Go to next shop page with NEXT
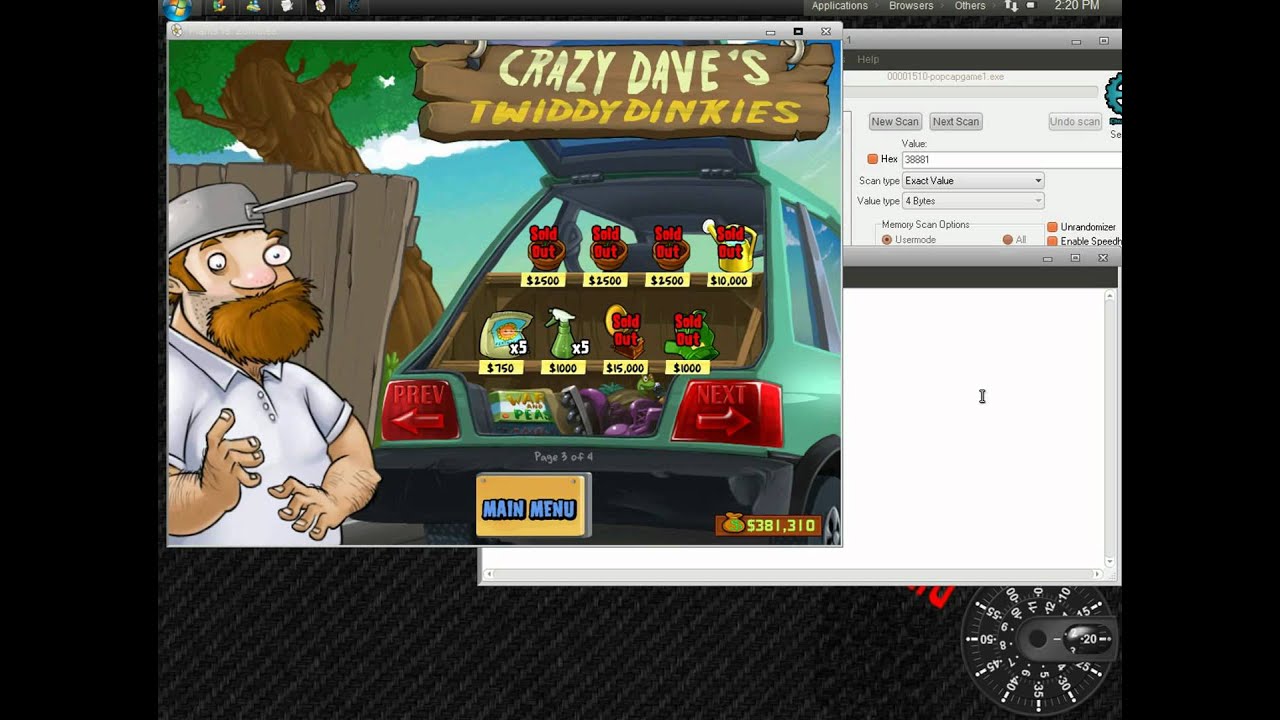 pyautogui.click(x=726, y=411)
